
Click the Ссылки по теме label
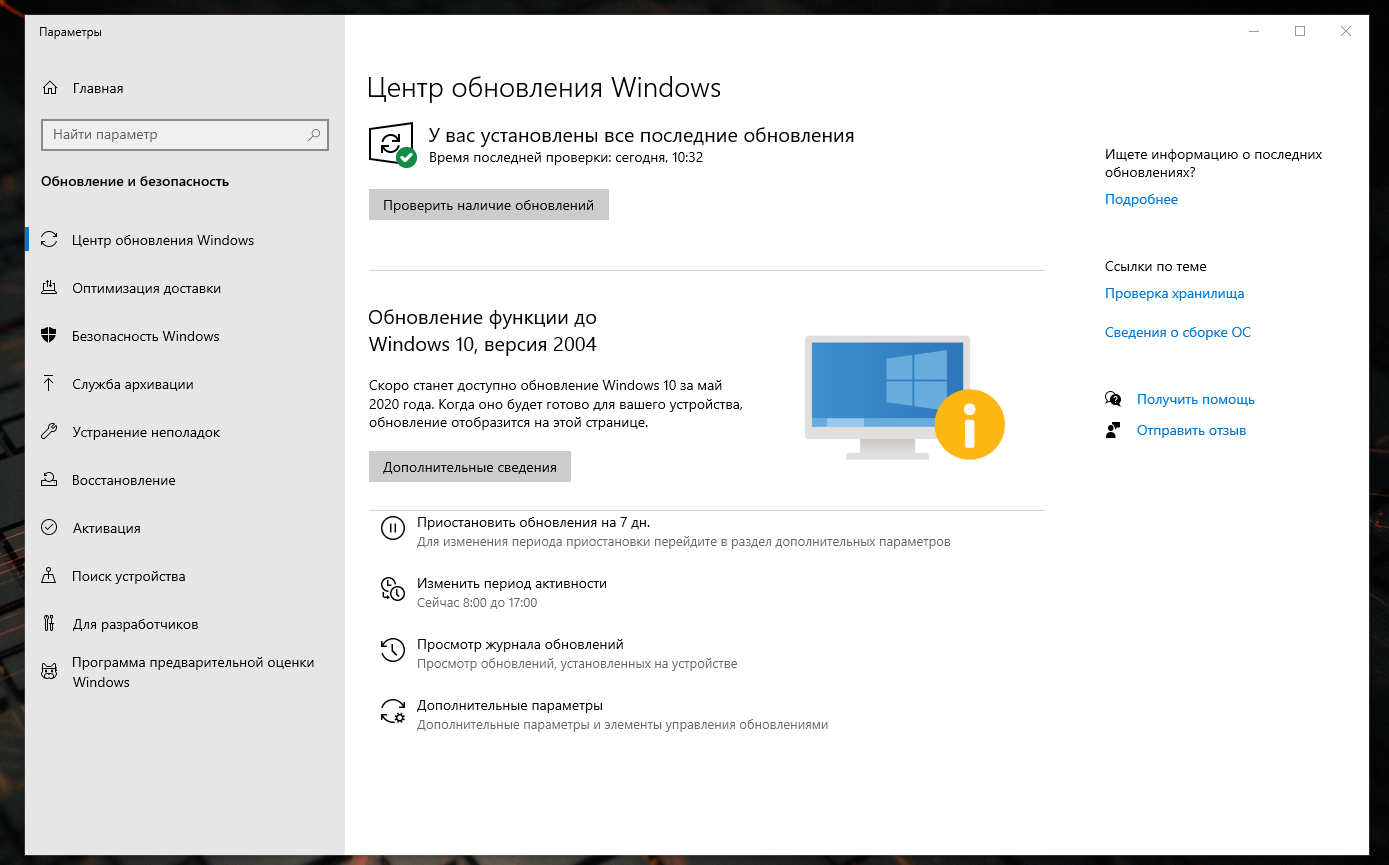[x=1156, y=266]
